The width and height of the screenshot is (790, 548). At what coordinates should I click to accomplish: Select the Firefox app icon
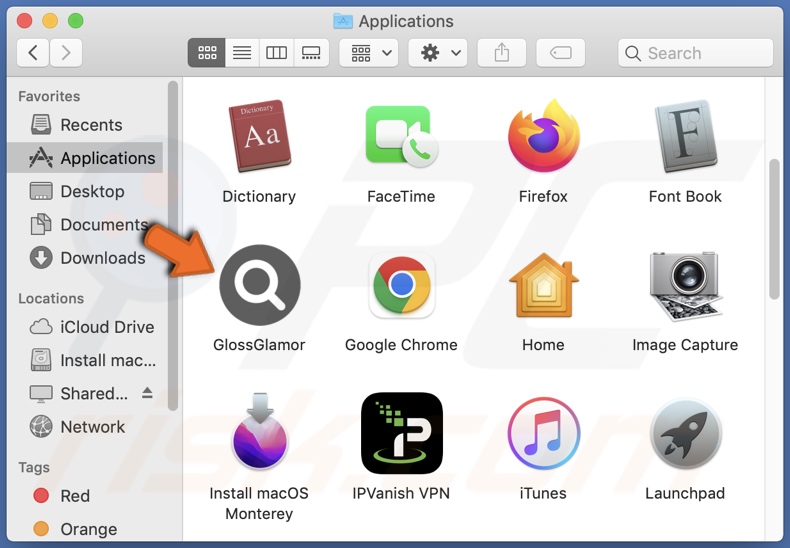544,135
